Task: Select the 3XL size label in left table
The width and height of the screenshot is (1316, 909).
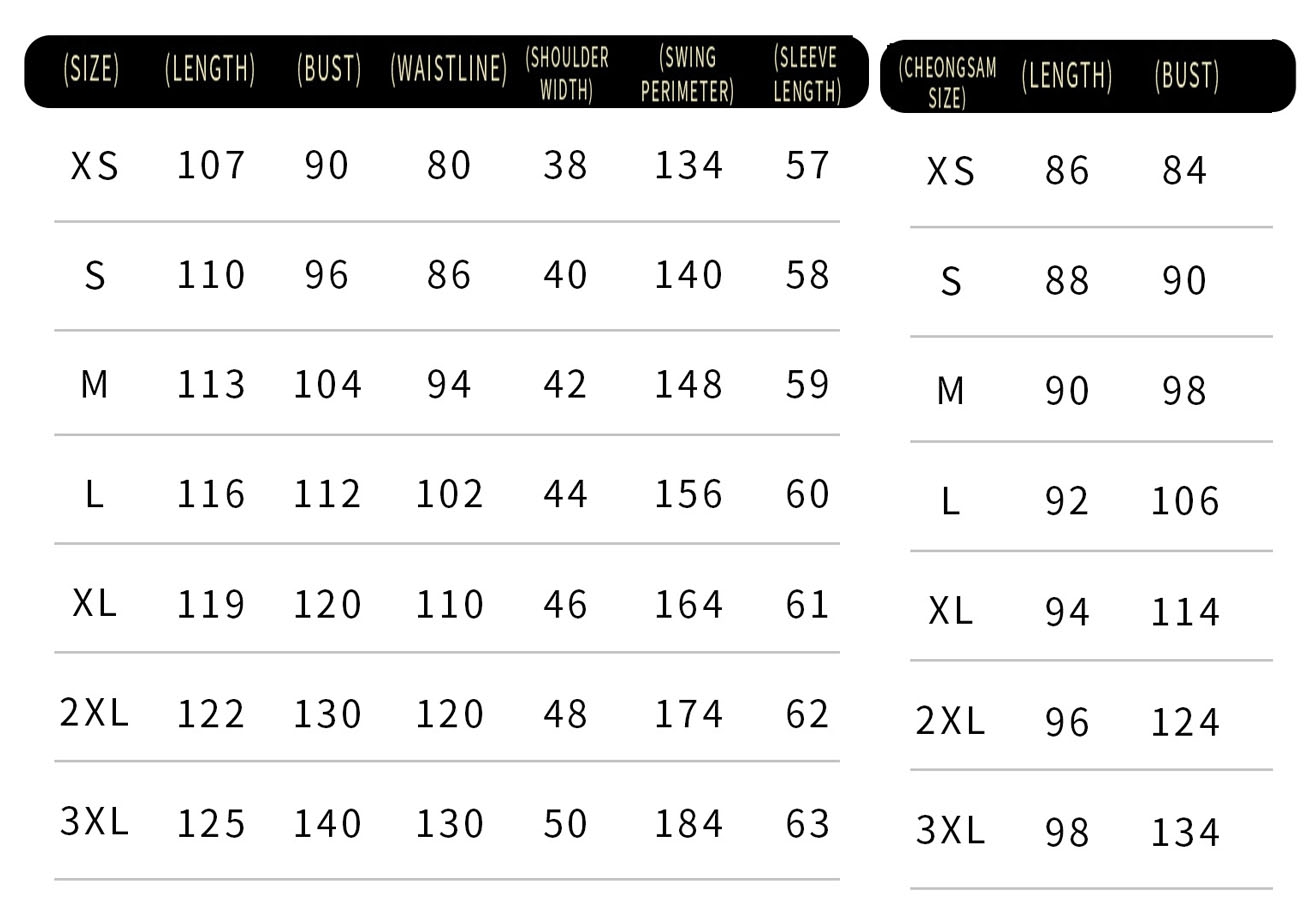Action: coord(95,822)
